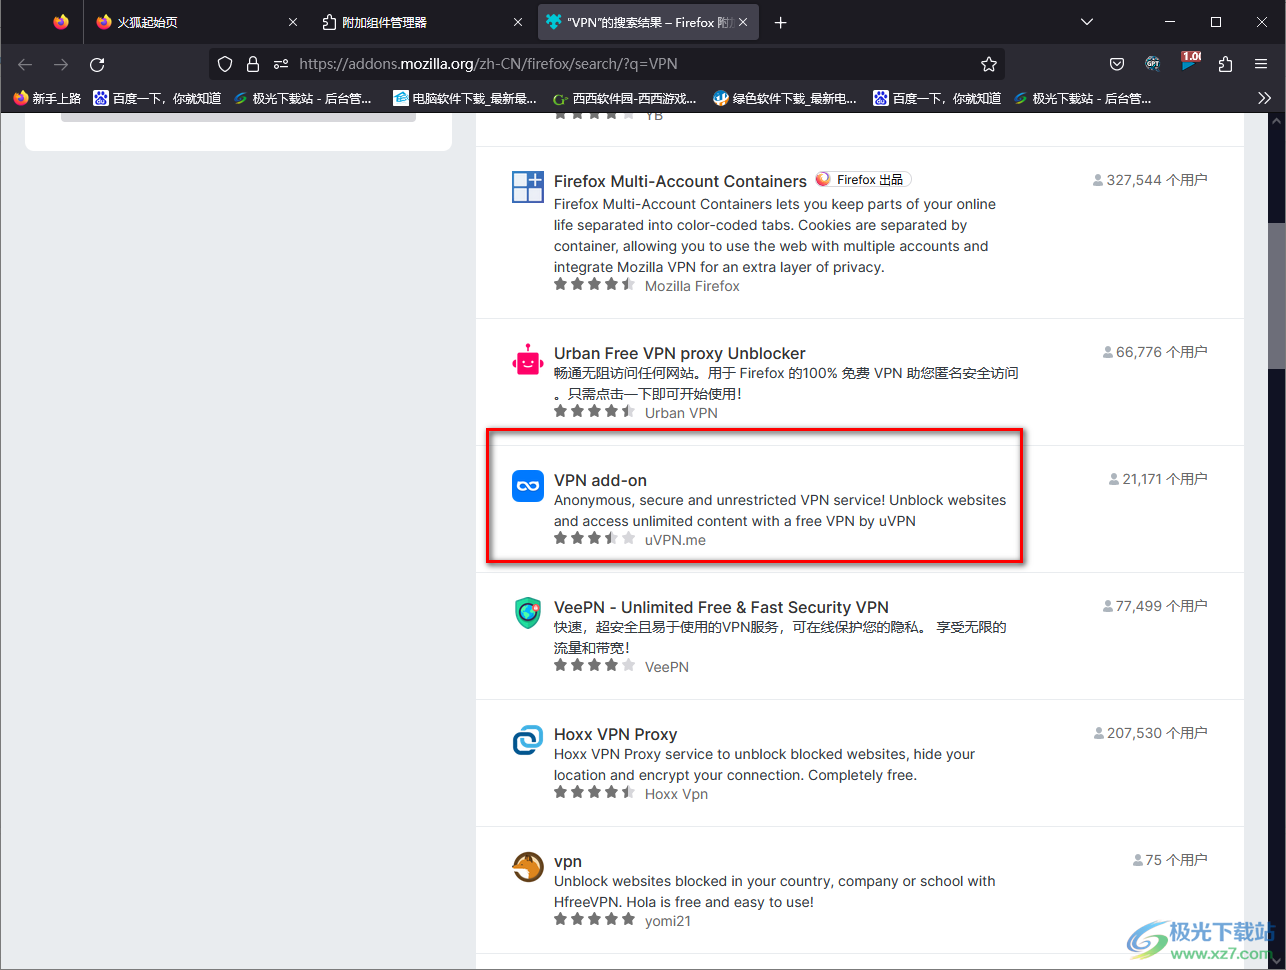The width and height of the screenshot is (1286, 970).
Task: Click the 77,499 个用户 count
Action: [x=1155, y=606]
